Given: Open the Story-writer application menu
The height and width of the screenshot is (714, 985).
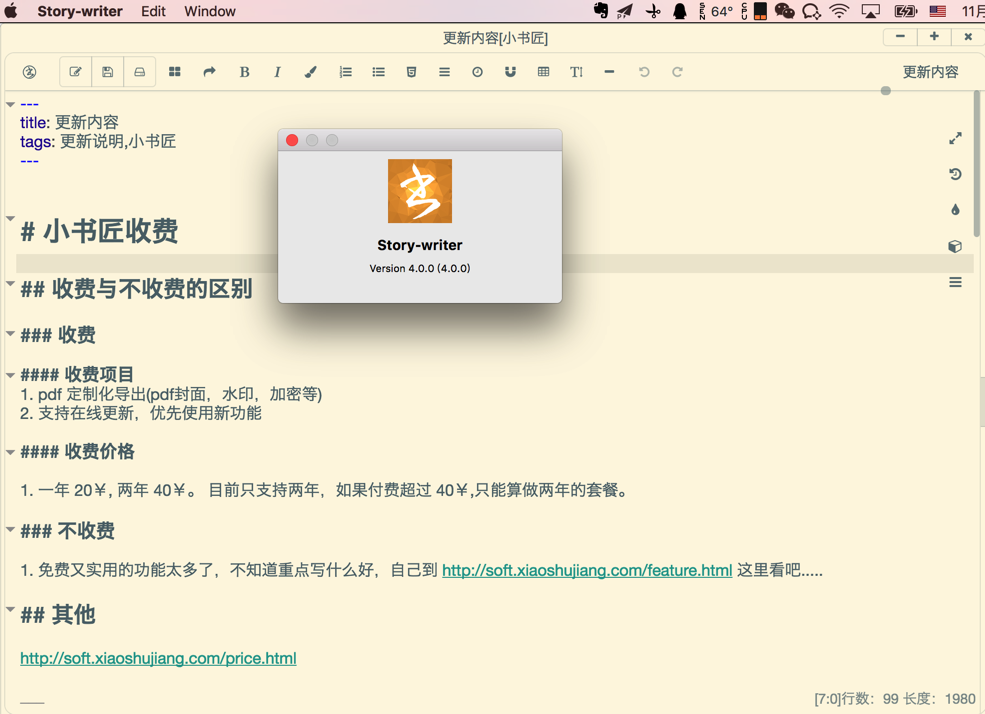Looking at the screenshot, I should point(80,11).
